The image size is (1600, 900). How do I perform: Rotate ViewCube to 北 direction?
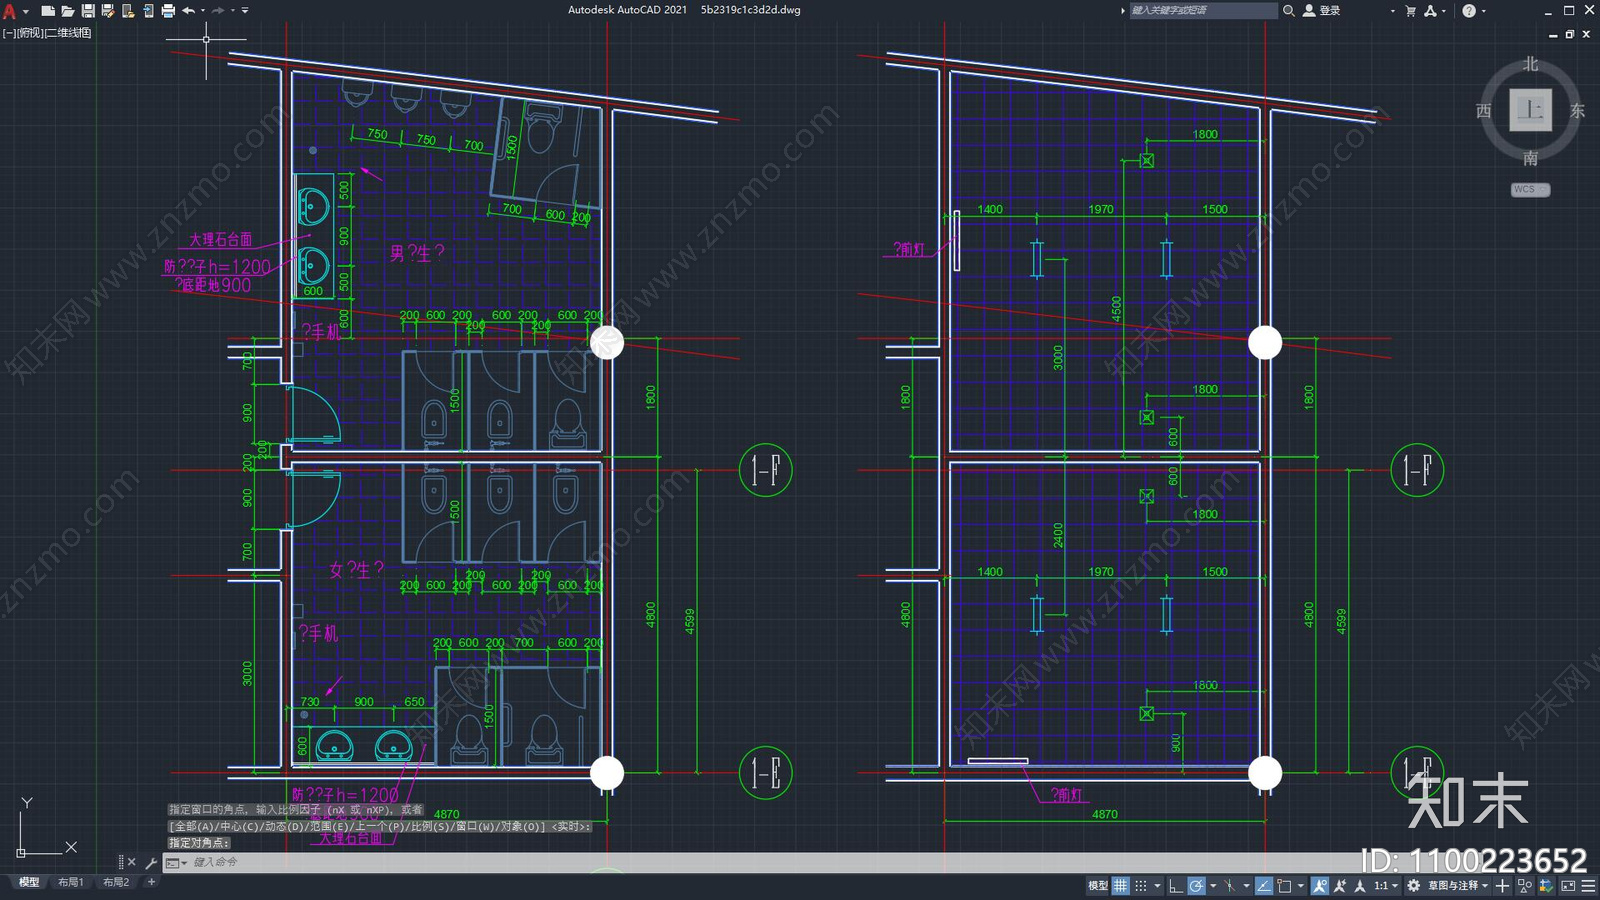click(1530, 64)
